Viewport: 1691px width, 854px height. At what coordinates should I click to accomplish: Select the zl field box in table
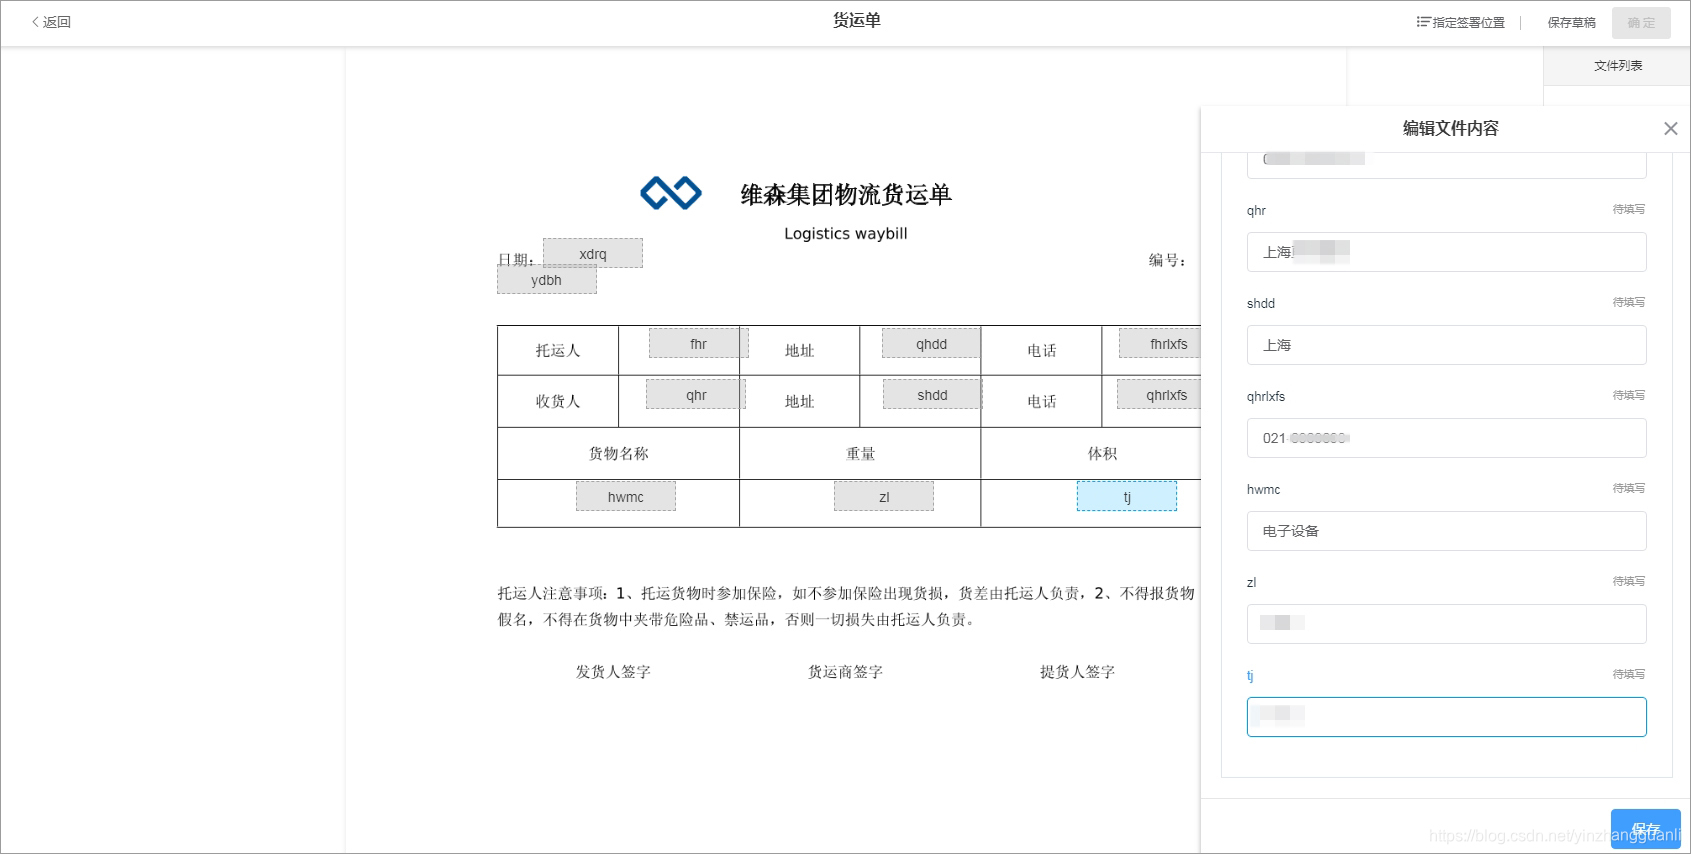884,496
